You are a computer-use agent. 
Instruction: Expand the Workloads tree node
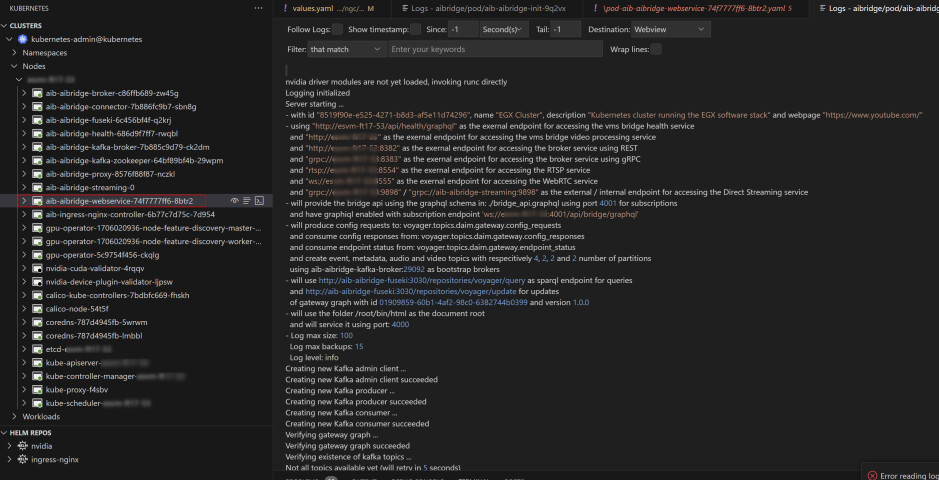(13, 416)
